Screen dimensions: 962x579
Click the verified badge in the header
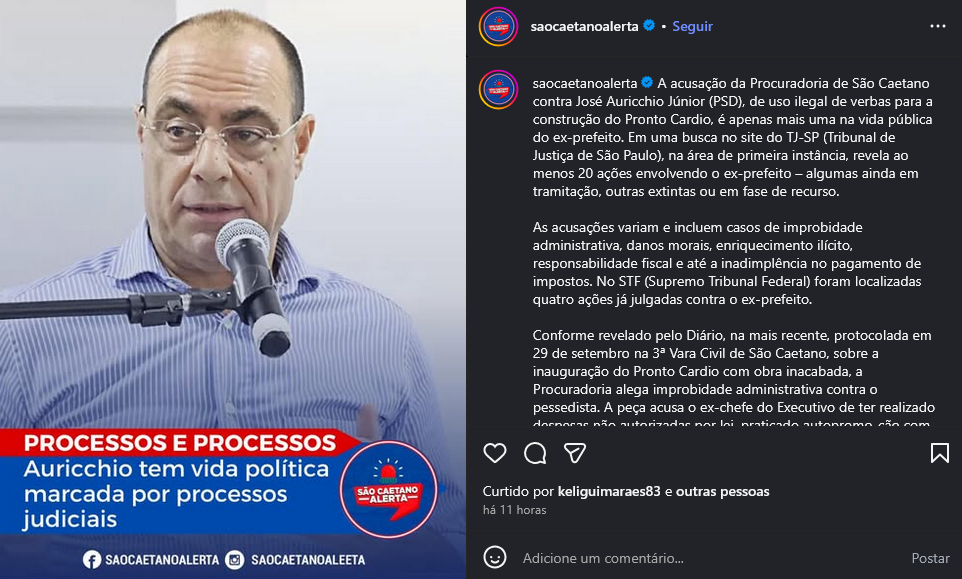649,26
